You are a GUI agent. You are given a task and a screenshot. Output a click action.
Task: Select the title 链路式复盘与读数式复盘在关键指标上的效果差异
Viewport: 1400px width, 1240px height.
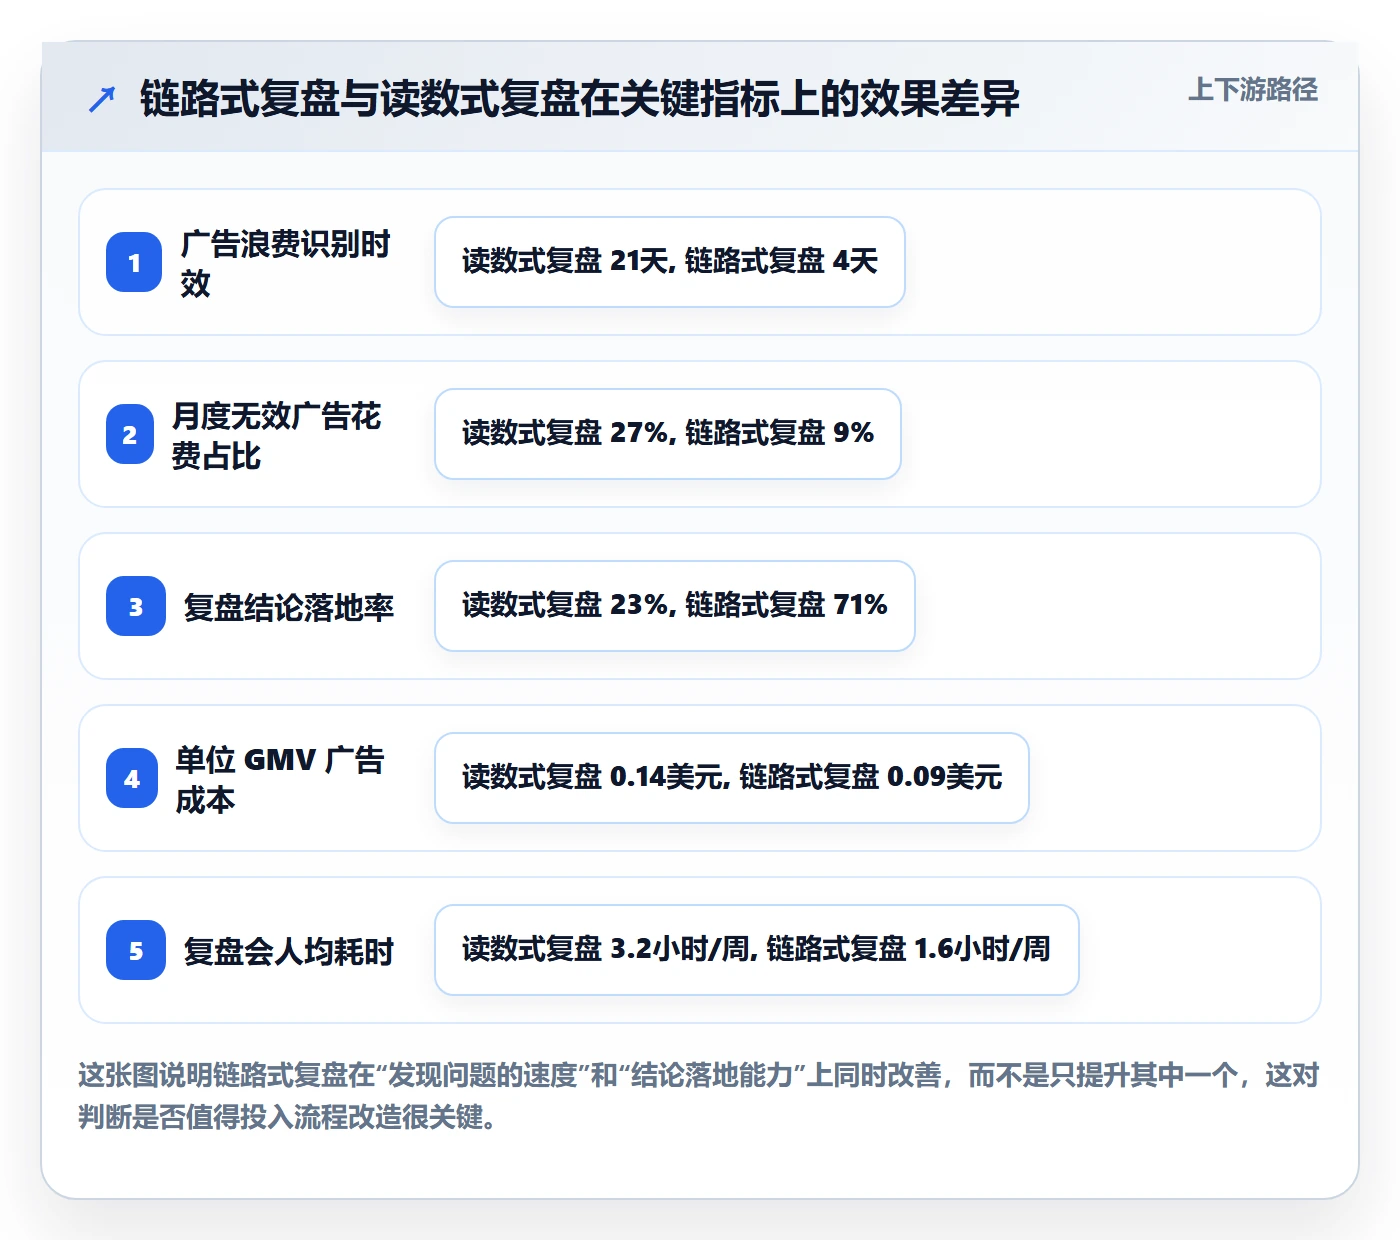[579, 99]
